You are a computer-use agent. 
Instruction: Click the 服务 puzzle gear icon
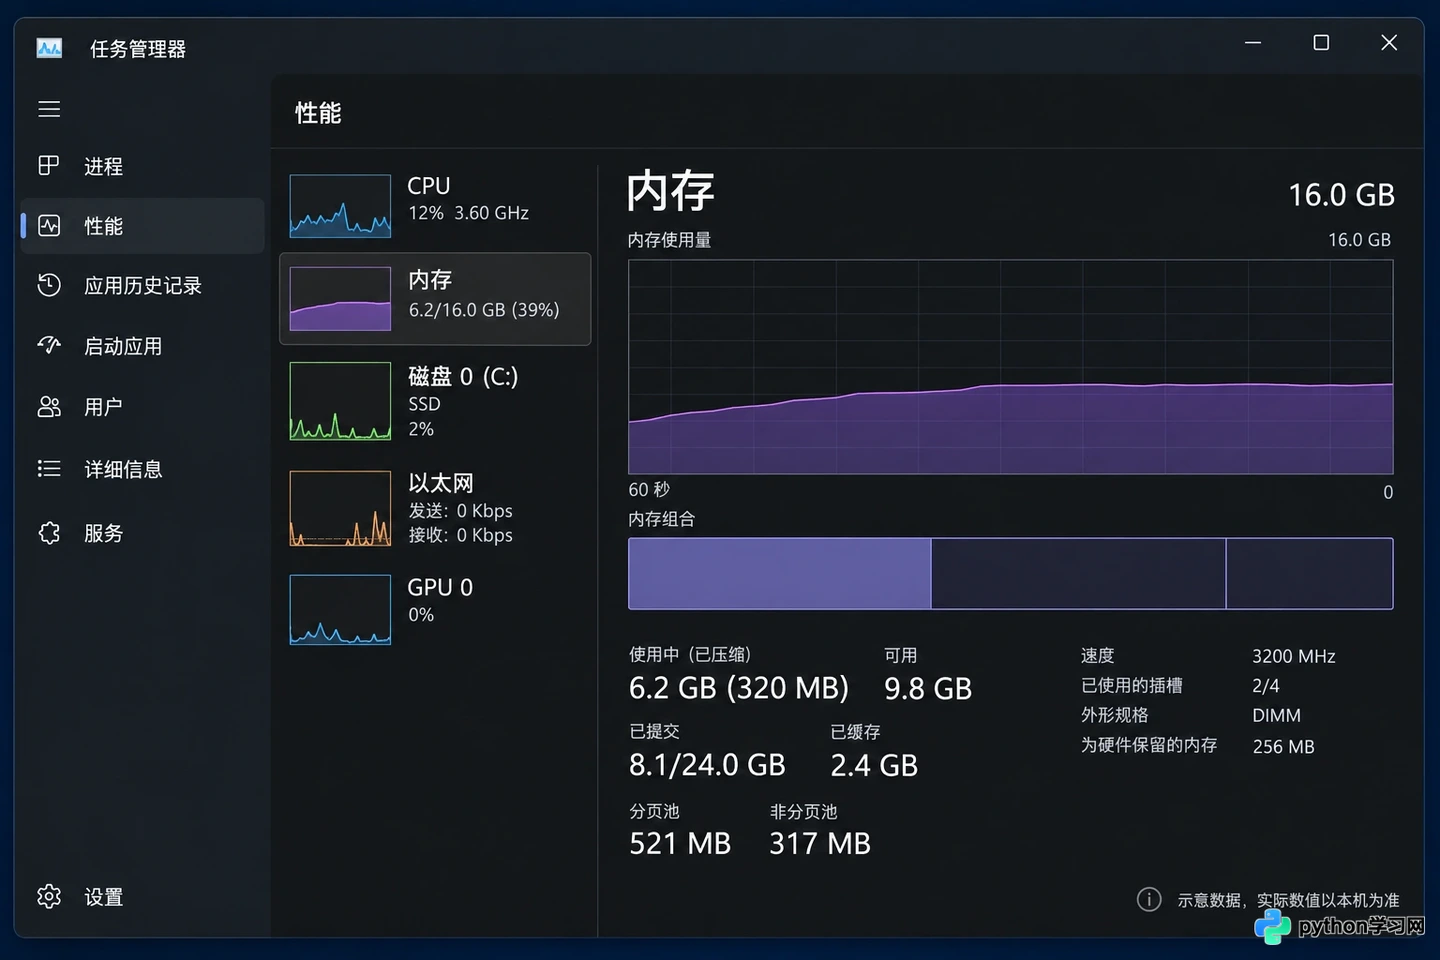(49, 533)
